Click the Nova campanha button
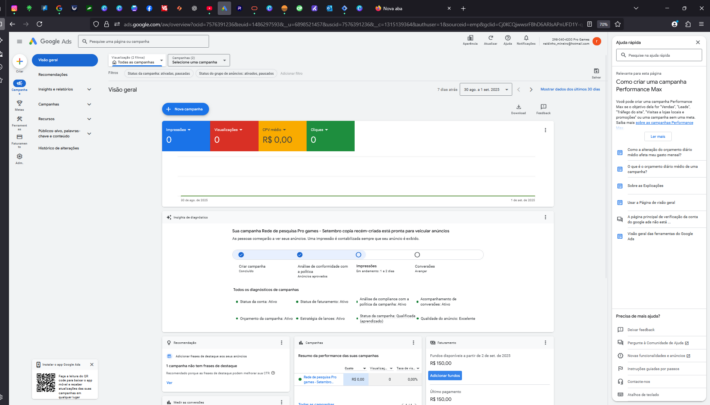Screen dimensions: 710x405 click(186, 108)
